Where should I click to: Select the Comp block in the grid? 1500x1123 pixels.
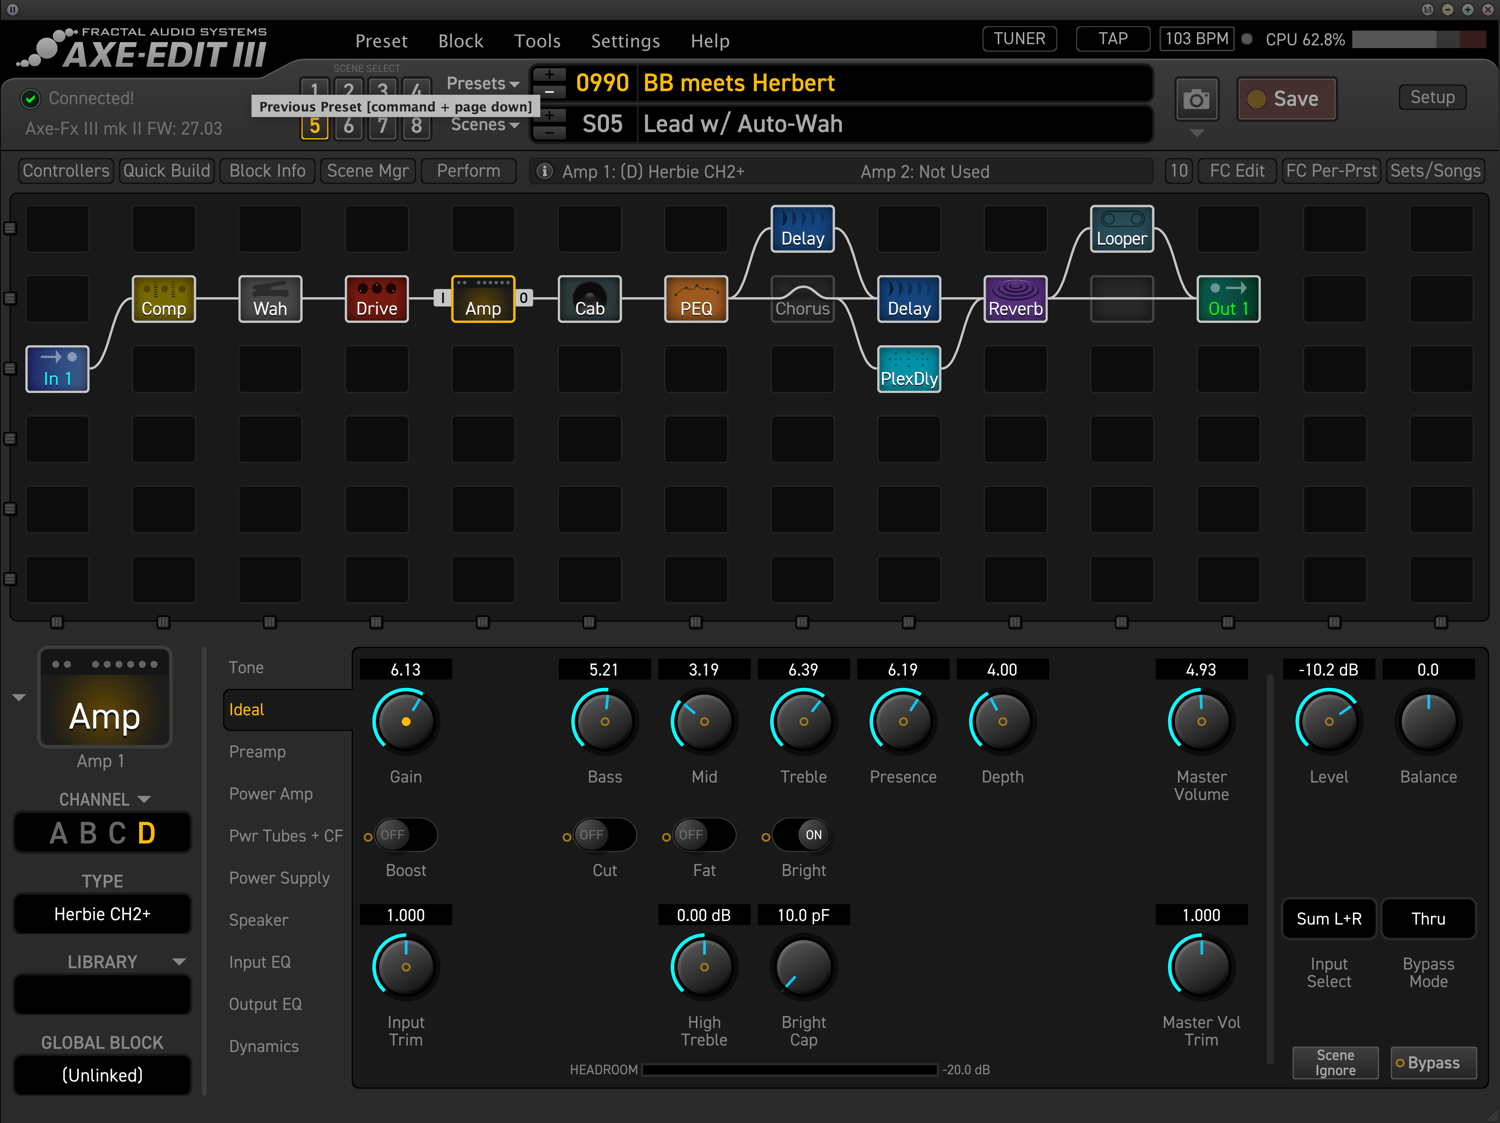coord(164,299)
